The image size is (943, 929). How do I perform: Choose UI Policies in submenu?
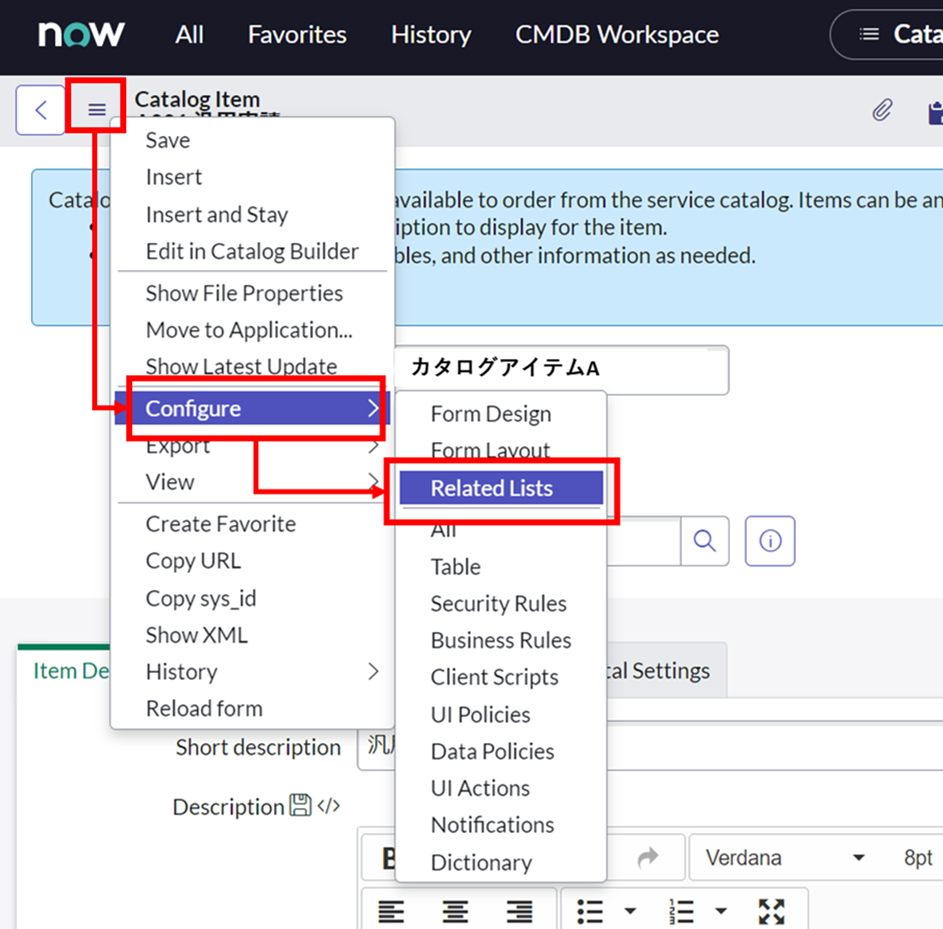tap(501, 714)
